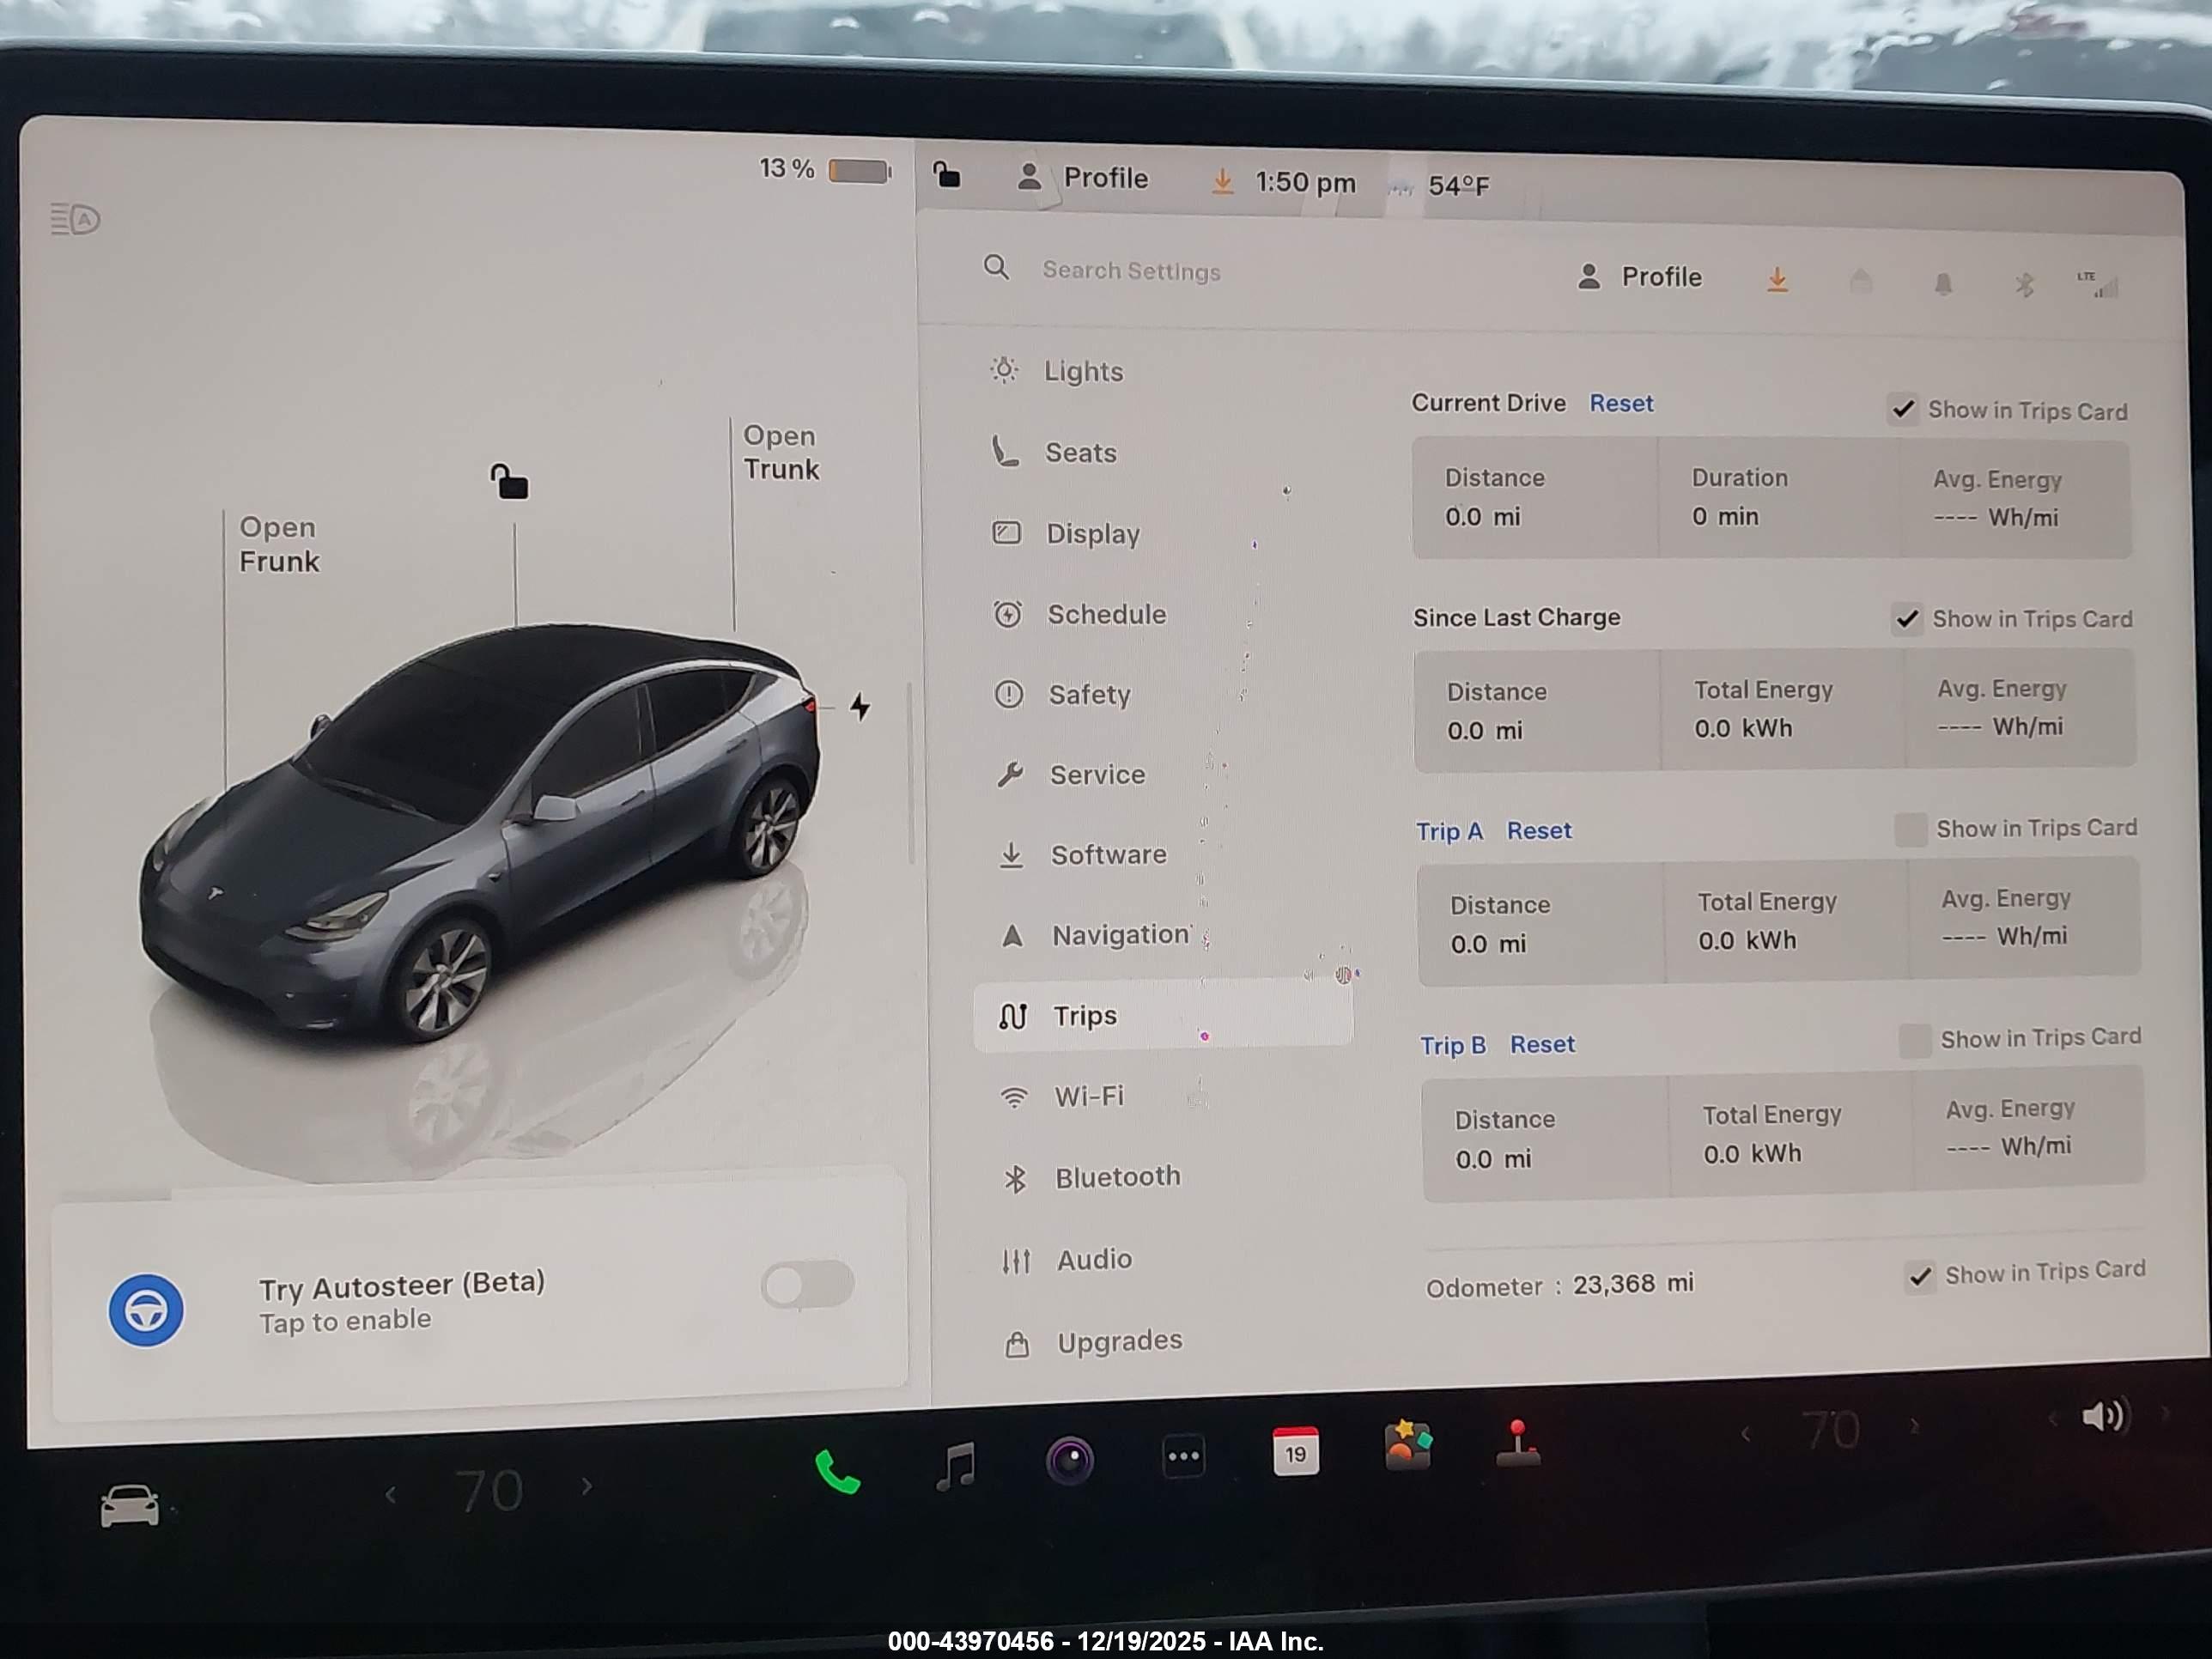Rename Trip B label
Image resolution: width=2212 pixels, height=1659 pixels.
(1453, 1045)
